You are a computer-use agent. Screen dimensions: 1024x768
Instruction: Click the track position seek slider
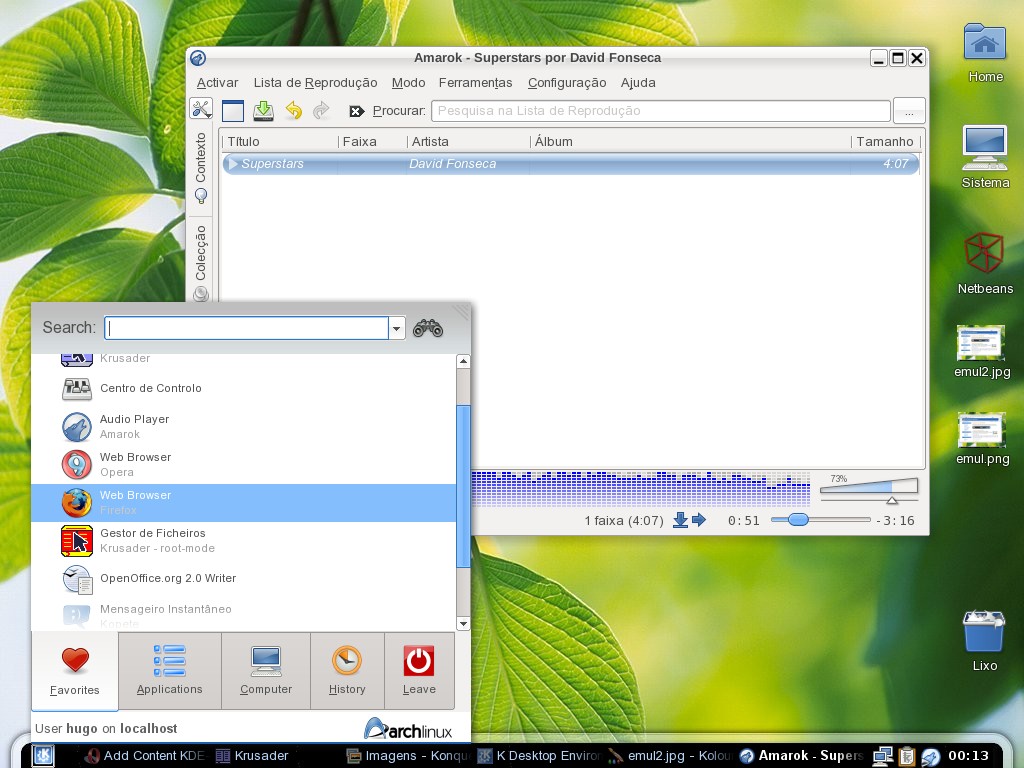(x=820, y=520)
